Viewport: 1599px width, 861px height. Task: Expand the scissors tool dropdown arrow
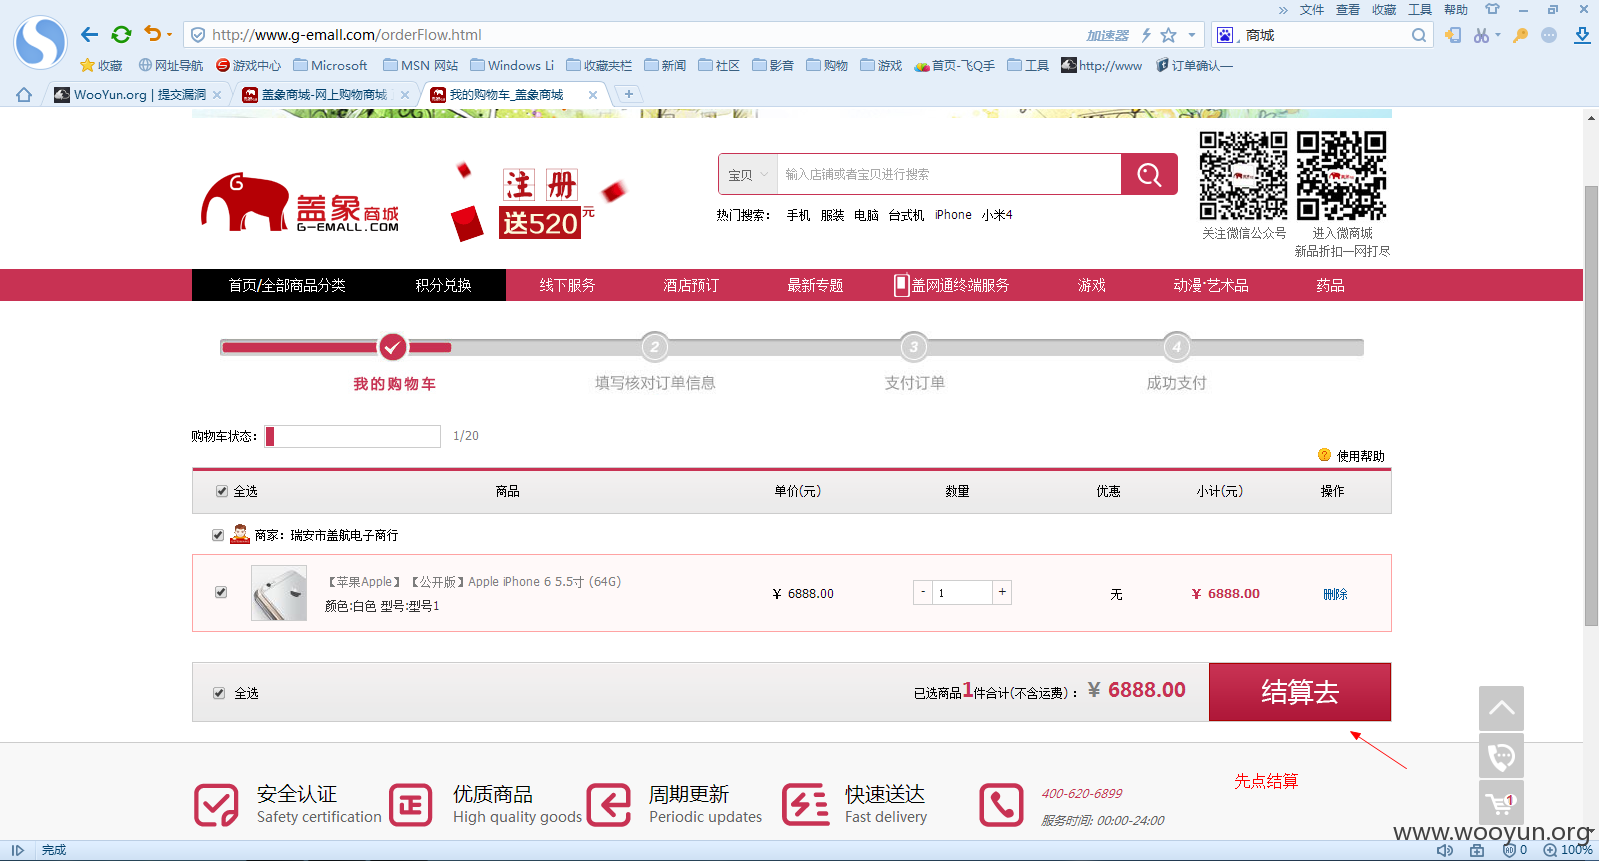pyautogui.click(x=1497, y=35)
